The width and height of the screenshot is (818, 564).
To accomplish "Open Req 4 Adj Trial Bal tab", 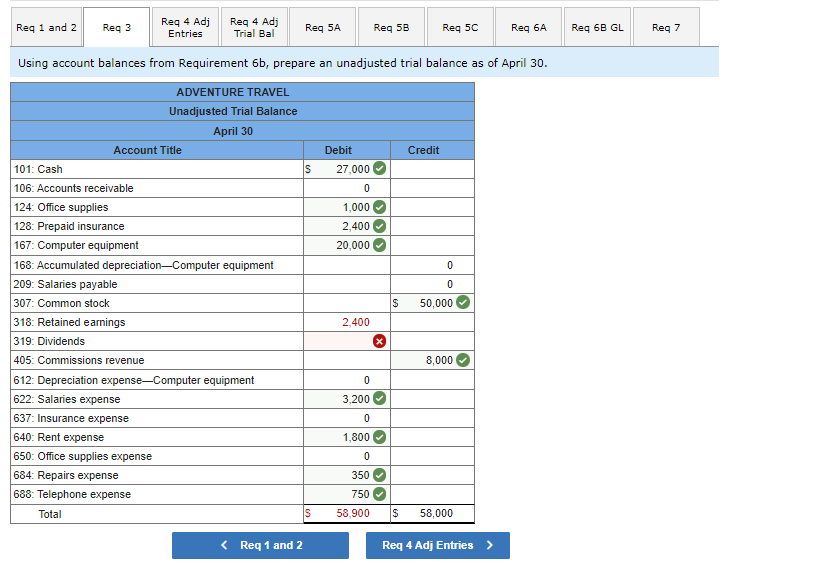I will (254, 27).
